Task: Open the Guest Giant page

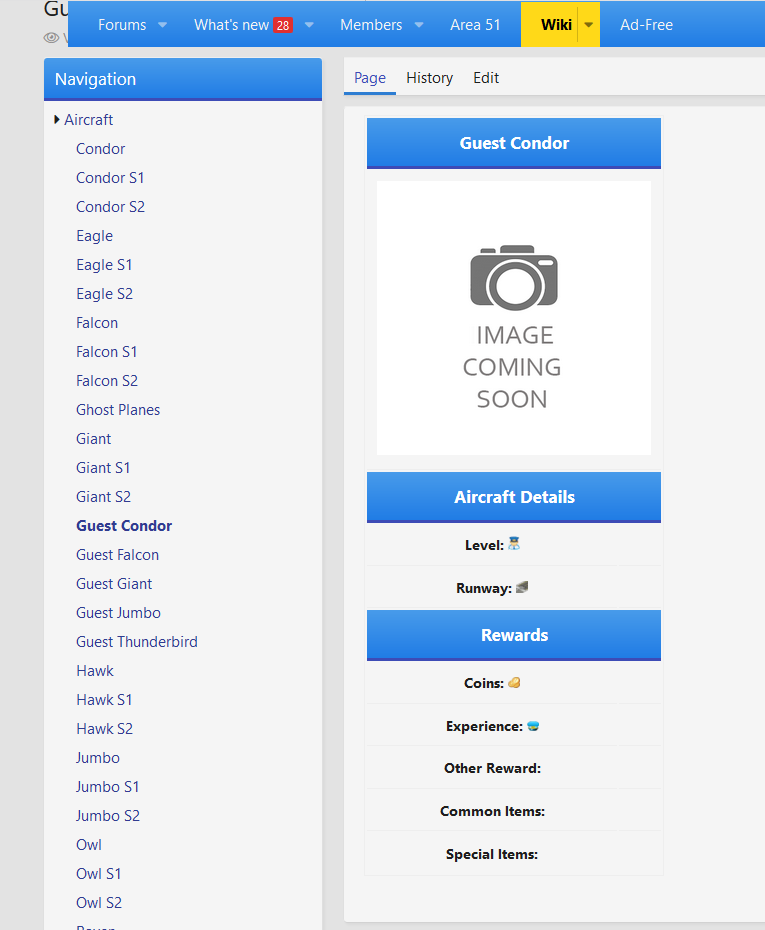Action: (x=114, y=584)
